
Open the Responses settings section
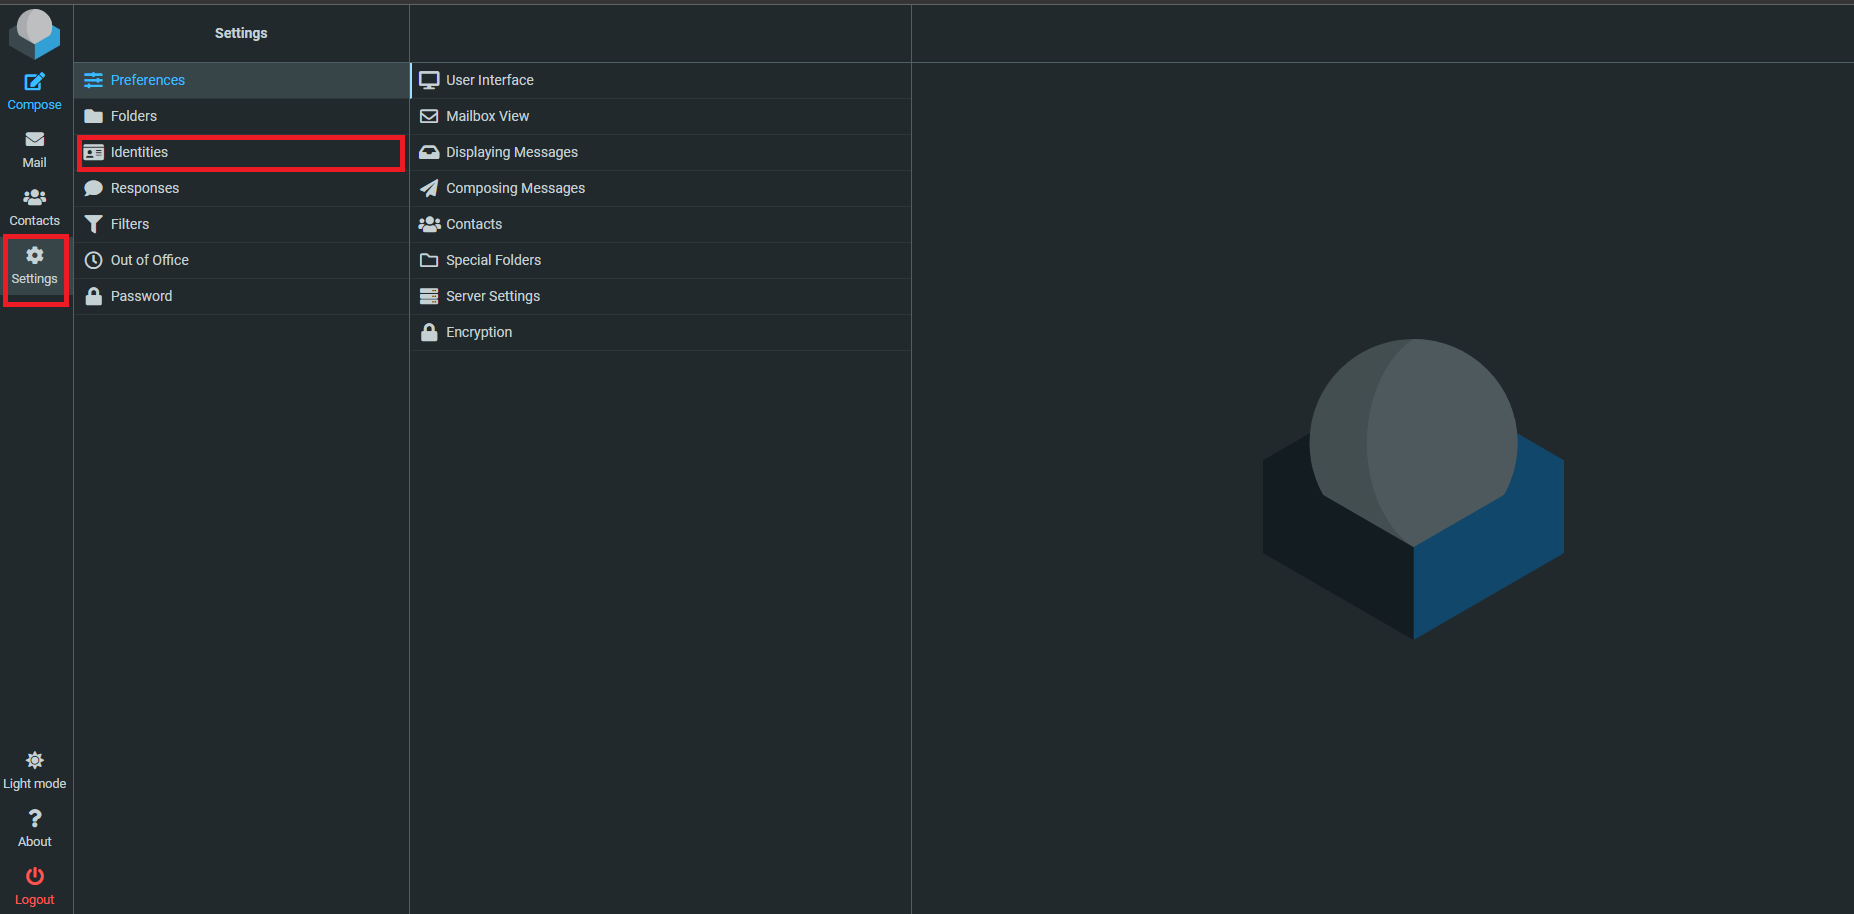point(144,188)
